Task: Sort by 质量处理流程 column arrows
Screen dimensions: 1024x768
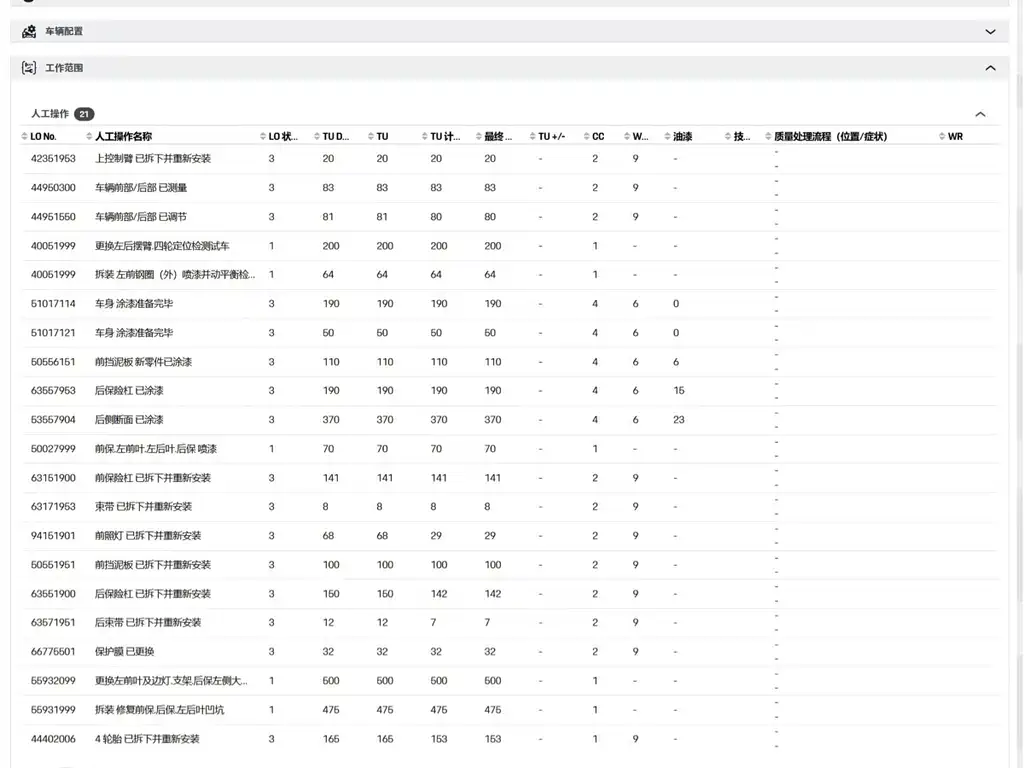Action: click(769, 136)
